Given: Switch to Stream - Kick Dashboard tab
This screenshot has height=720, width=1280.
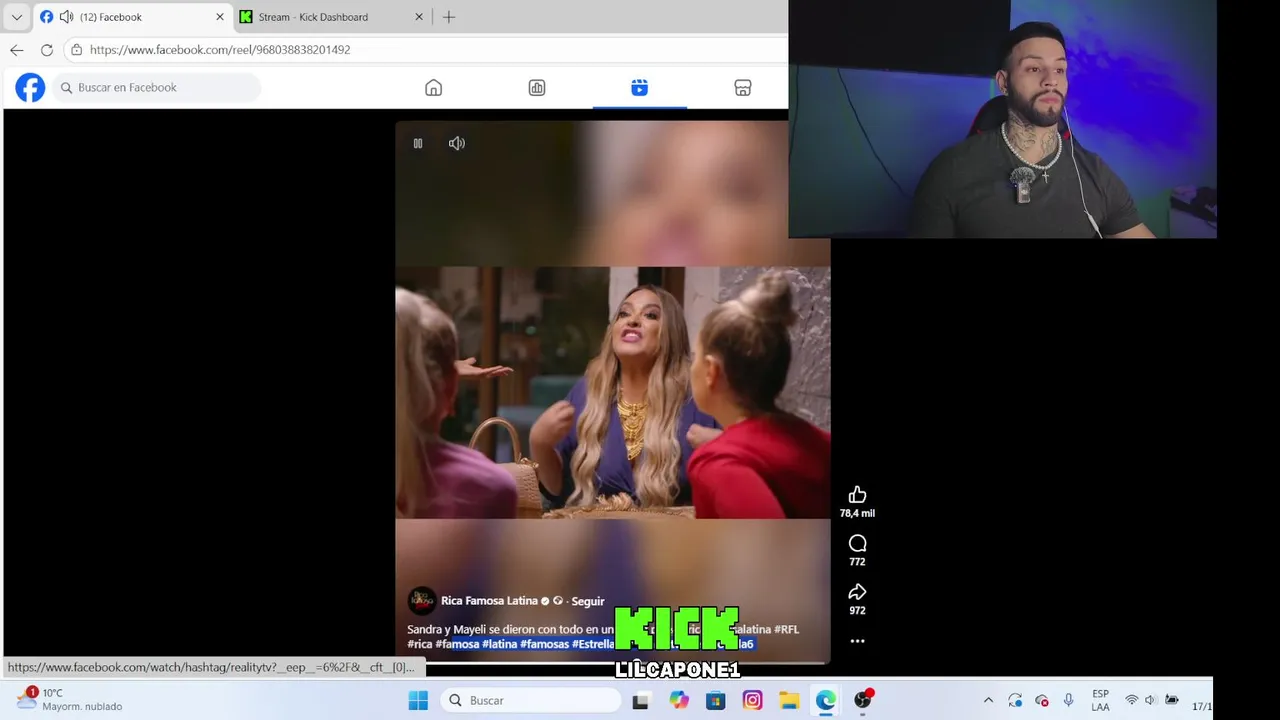Looking at the screenshot, I should coord(333,17).
